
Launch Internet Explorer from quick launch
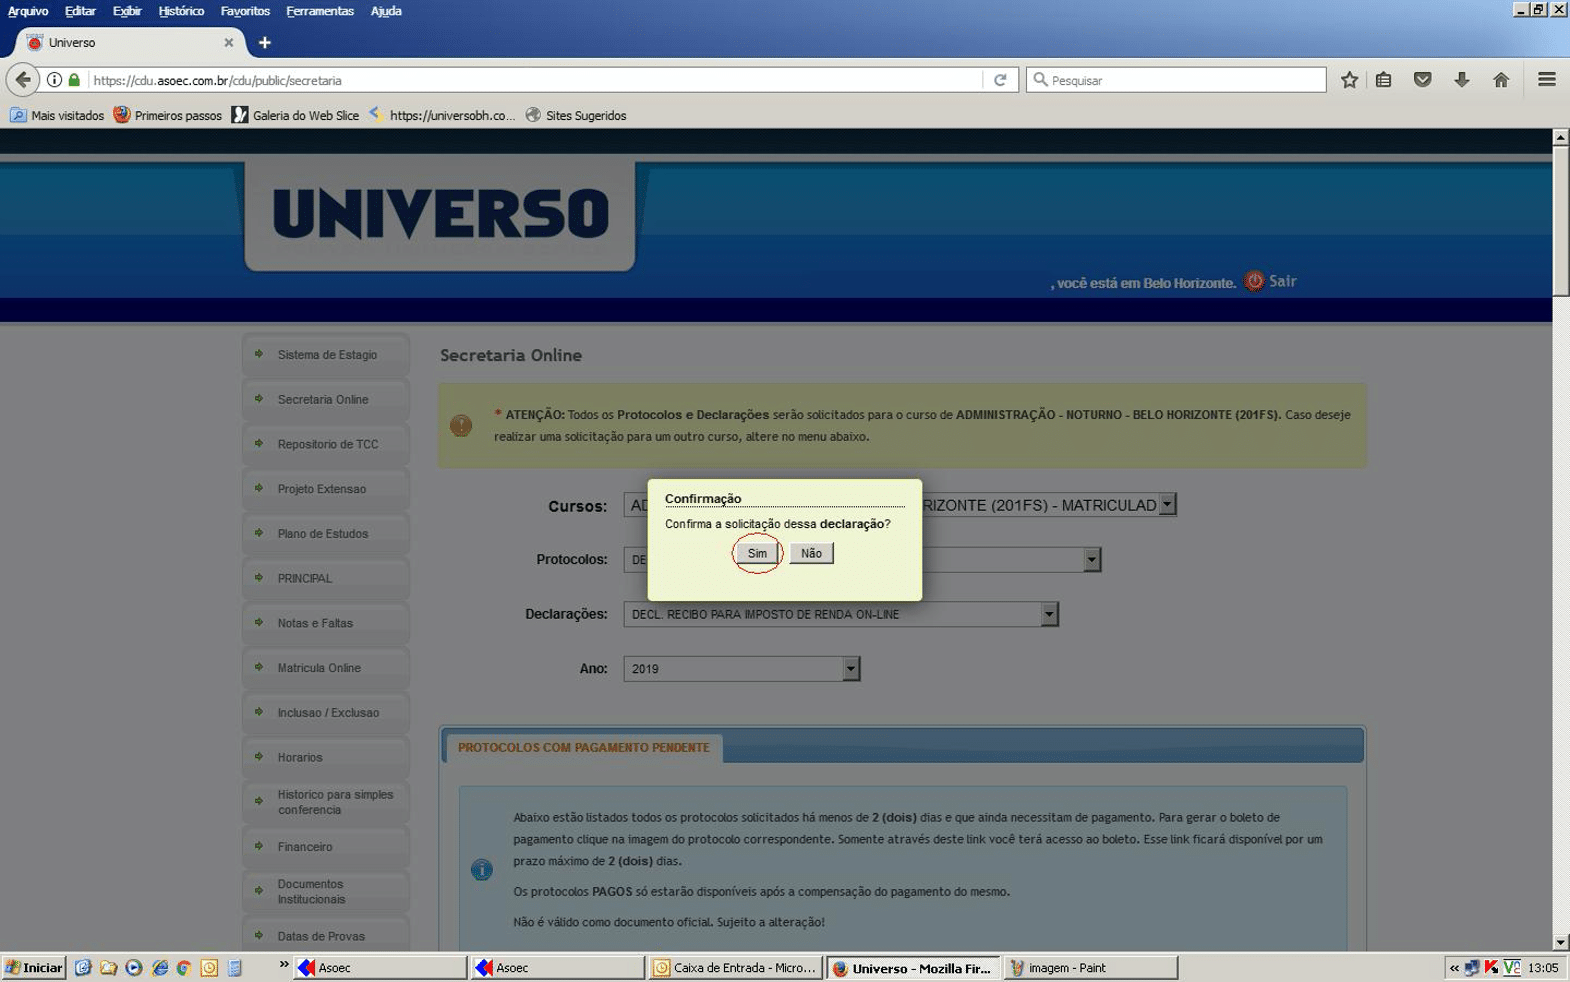pyautogui.click(x=159, y=967)
